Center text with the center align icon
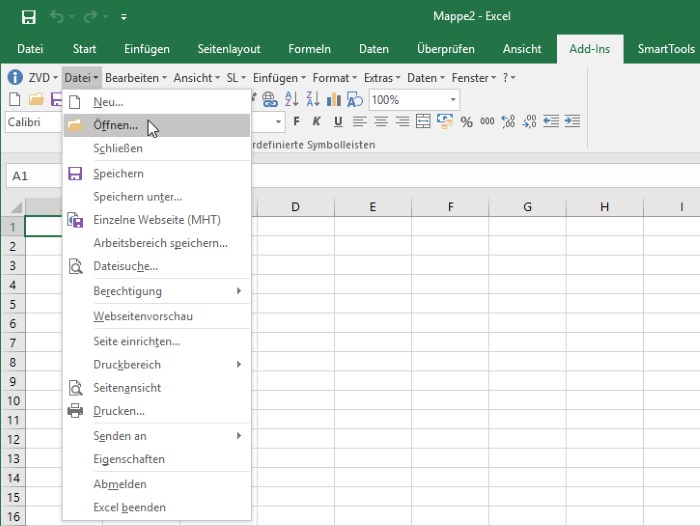 point(381,121)
